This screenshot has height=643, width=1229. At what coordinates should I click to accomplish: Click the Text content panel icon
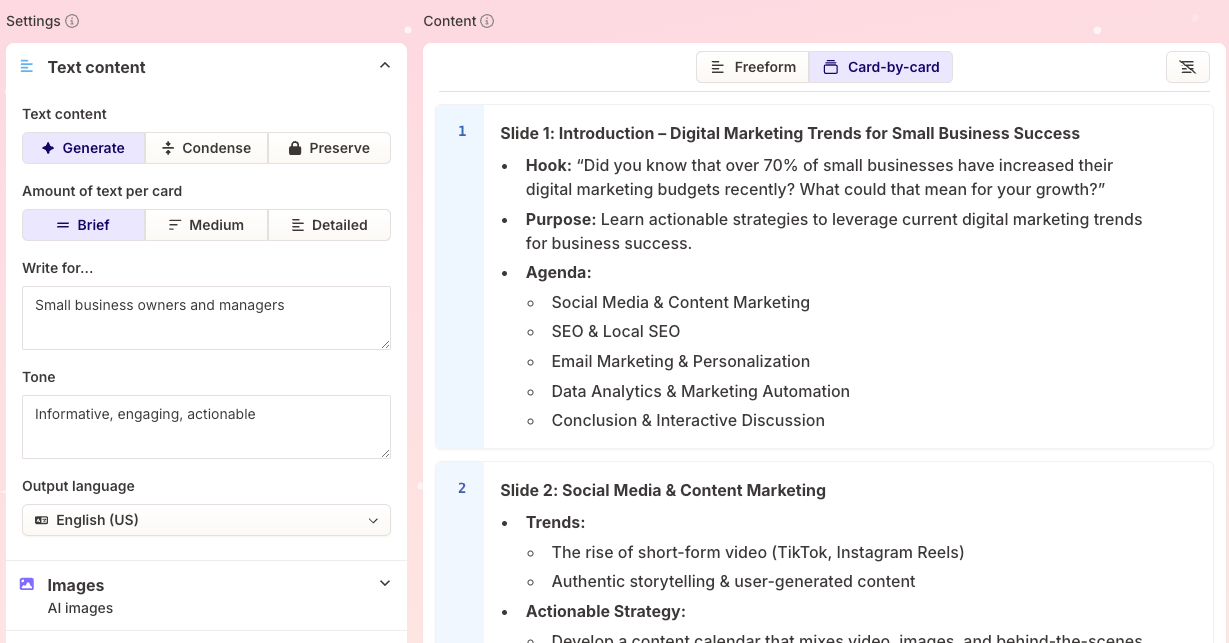(27, 67)
